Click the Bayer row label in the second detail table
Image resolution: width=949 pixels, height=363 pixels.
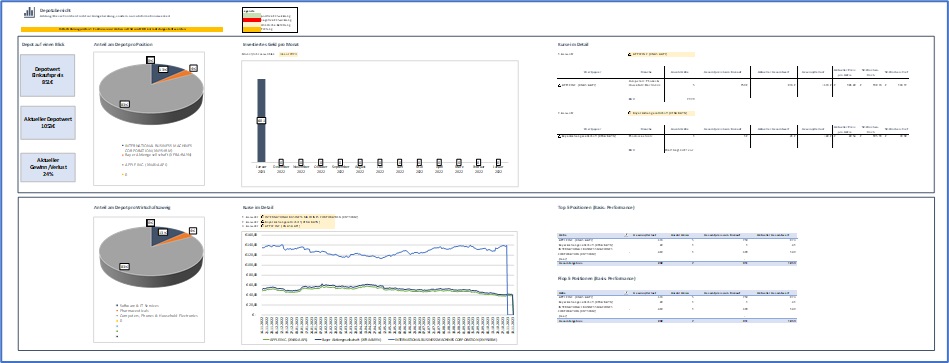pyautogui.click(x=586, y=137)
